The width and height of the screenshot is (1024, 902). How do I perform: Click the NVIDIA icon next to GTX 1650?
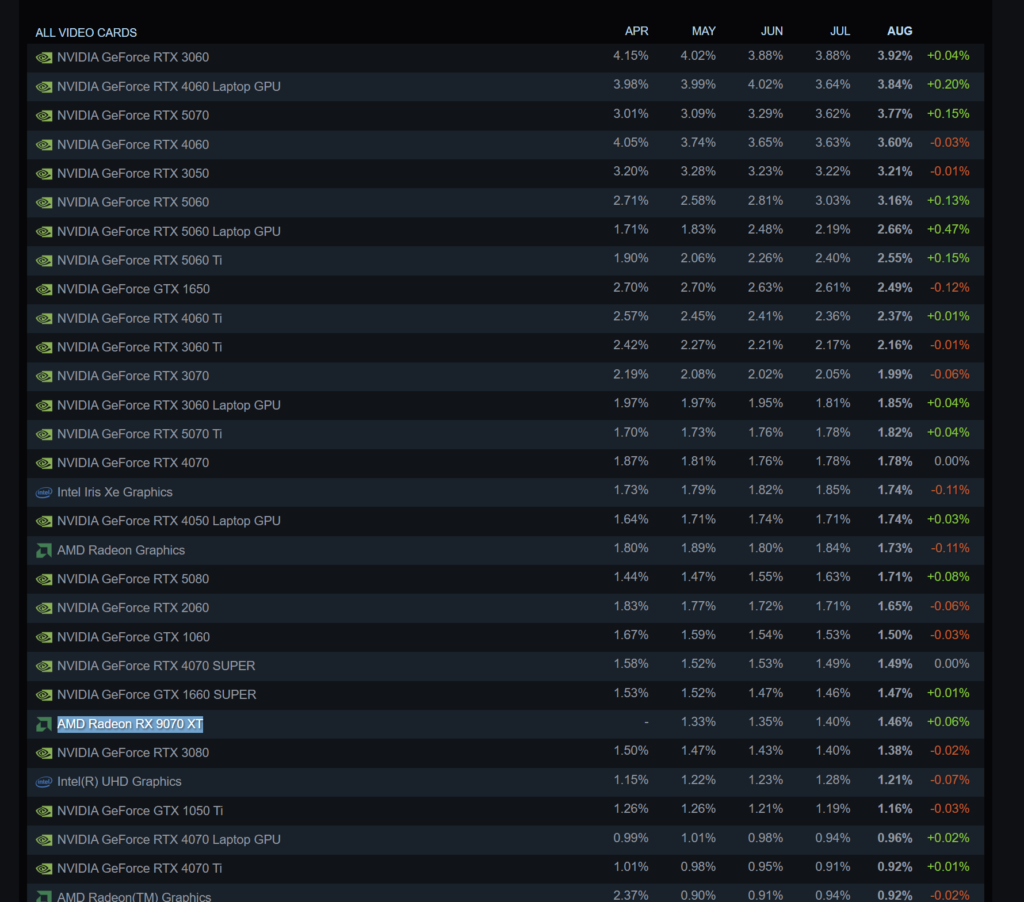44,289
